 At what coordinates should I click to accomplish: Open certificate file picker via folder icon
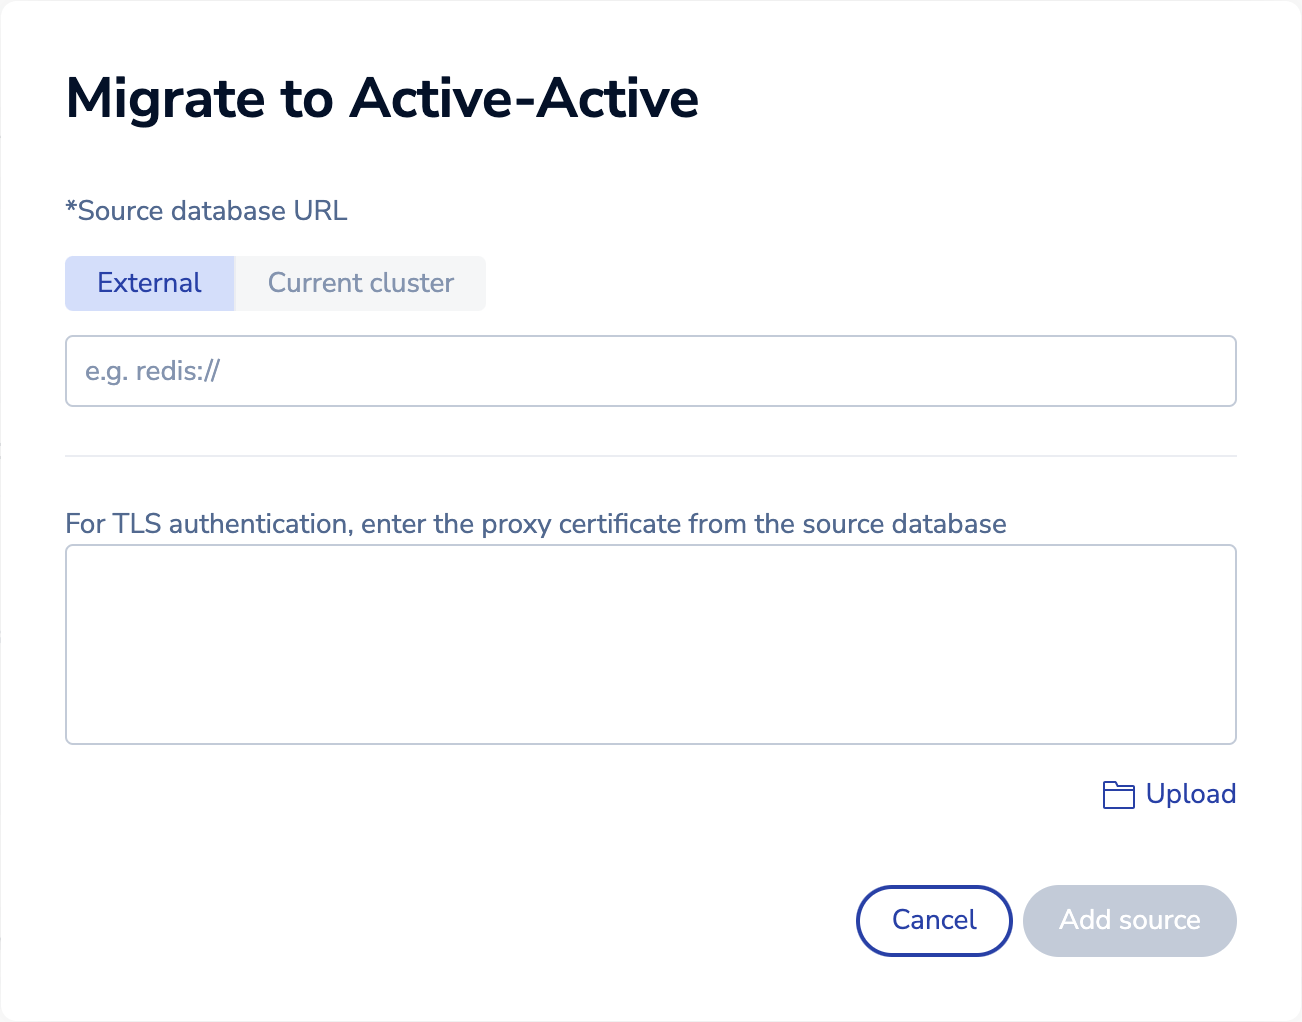click(1118, 795)
